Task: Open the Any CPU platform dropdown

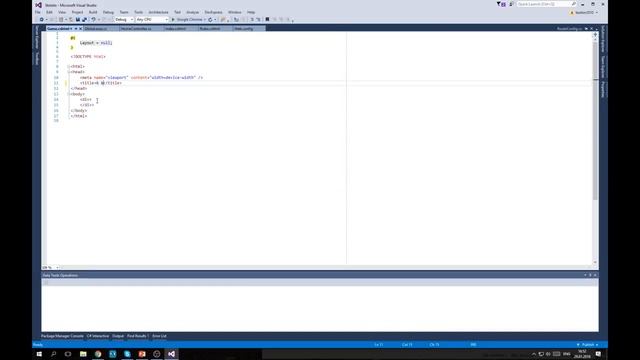Action: pyautogui.click(x=152, y=20)
